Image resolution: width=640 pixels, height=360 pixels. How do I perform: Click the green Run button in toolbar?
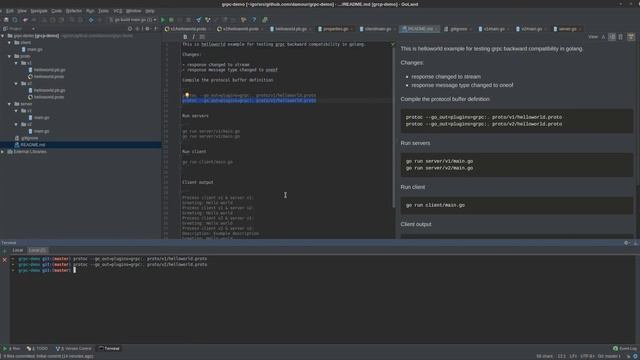click(x=163, y=20)
